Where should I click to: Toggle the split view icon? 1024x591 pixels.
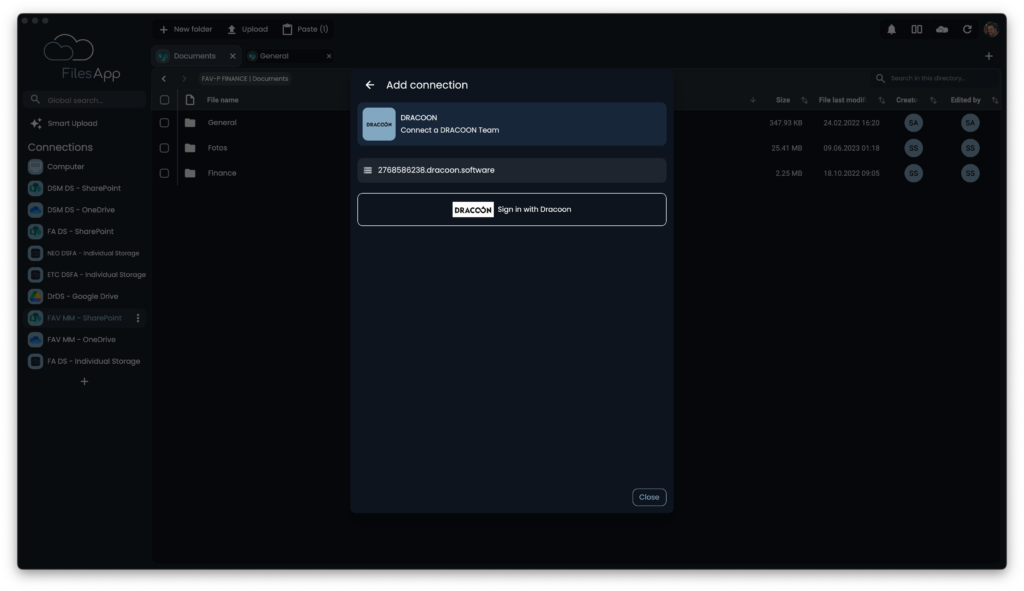[x=917, y=29]
